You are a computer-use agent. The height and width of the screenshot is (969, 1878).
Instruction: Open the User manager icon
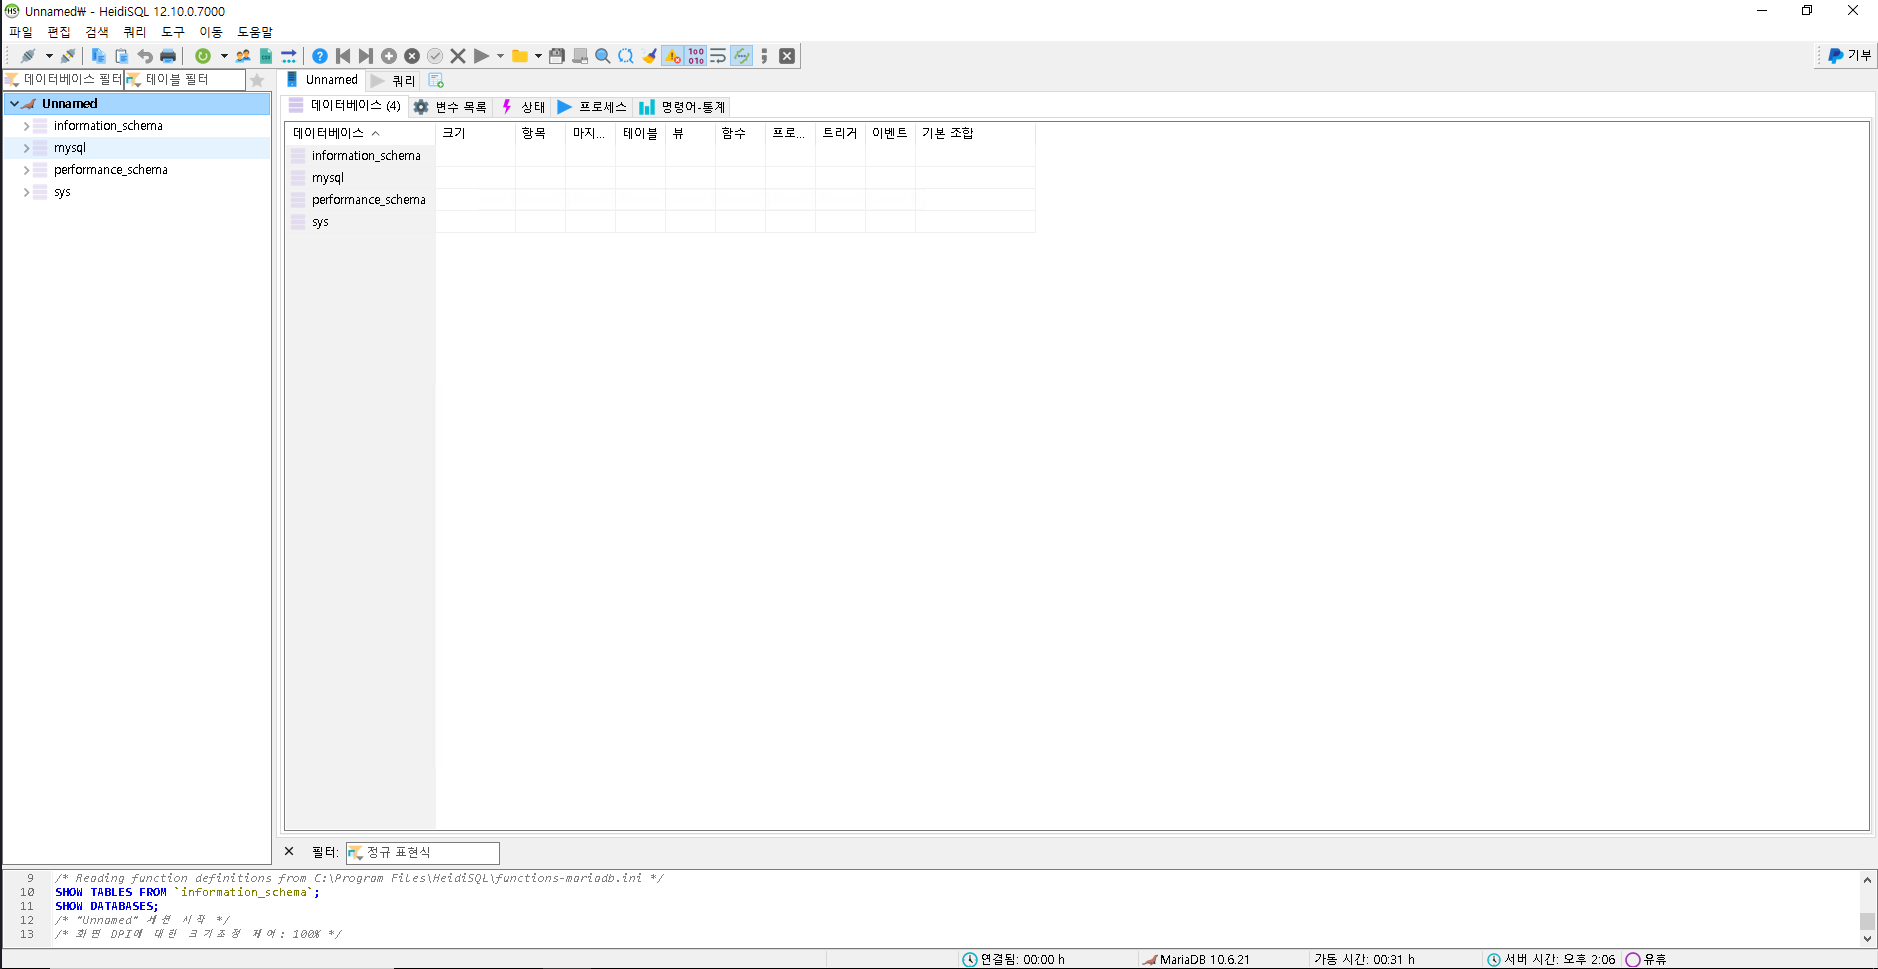pyautogui.click(x=242, y=55)
